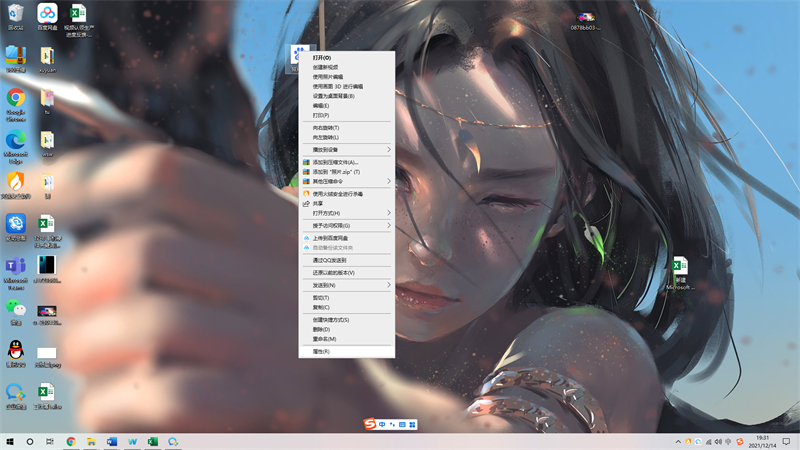Choose 设置为桌面背景(B)
The width and height of the screenshot is (800, 450).
click(346, 96)
